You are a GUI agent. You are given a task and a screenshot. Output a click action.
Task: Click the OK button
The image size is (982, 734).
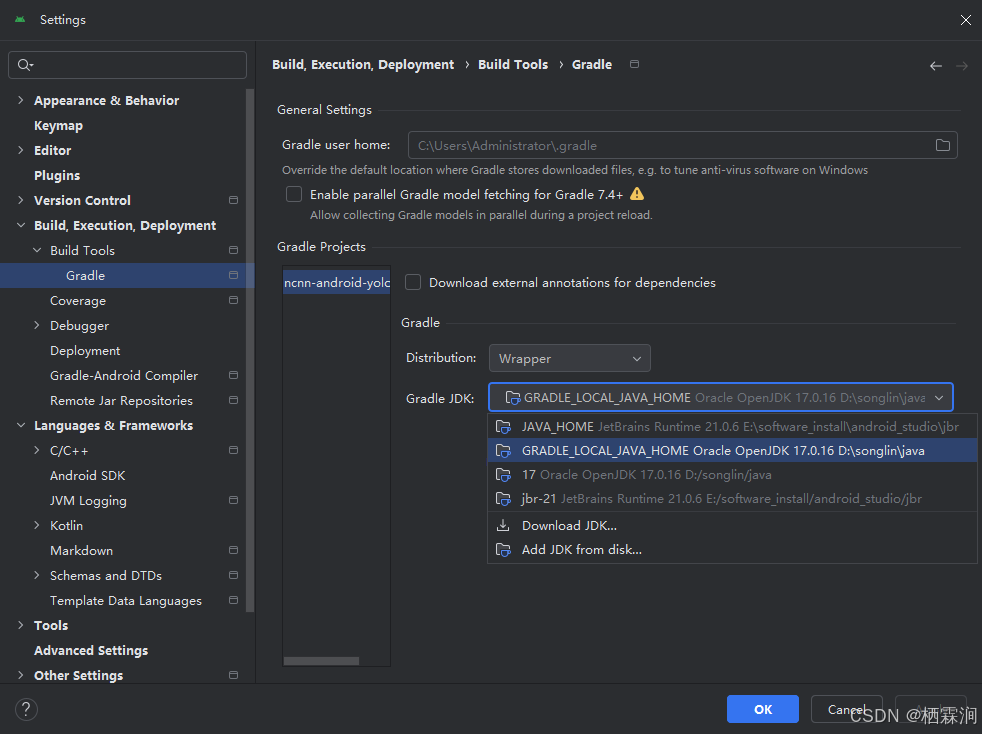763,709
